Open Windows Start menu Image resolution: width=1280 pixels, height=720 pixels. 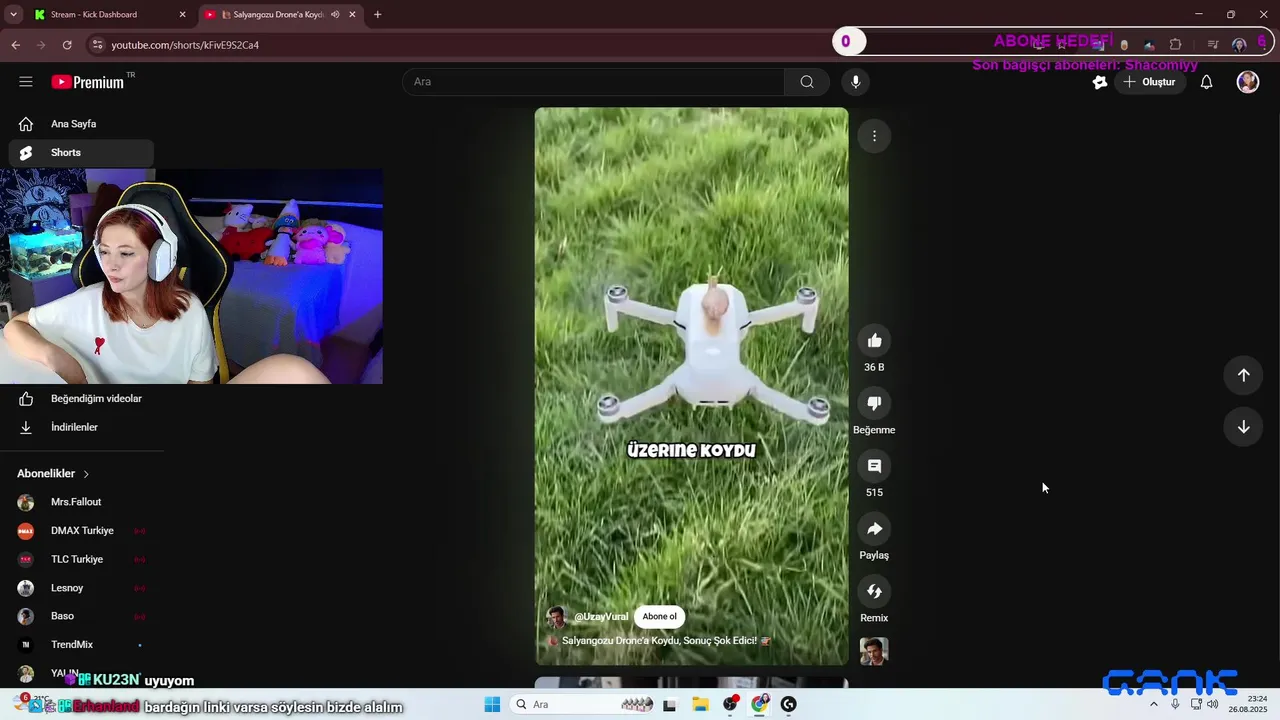[492, 705]
